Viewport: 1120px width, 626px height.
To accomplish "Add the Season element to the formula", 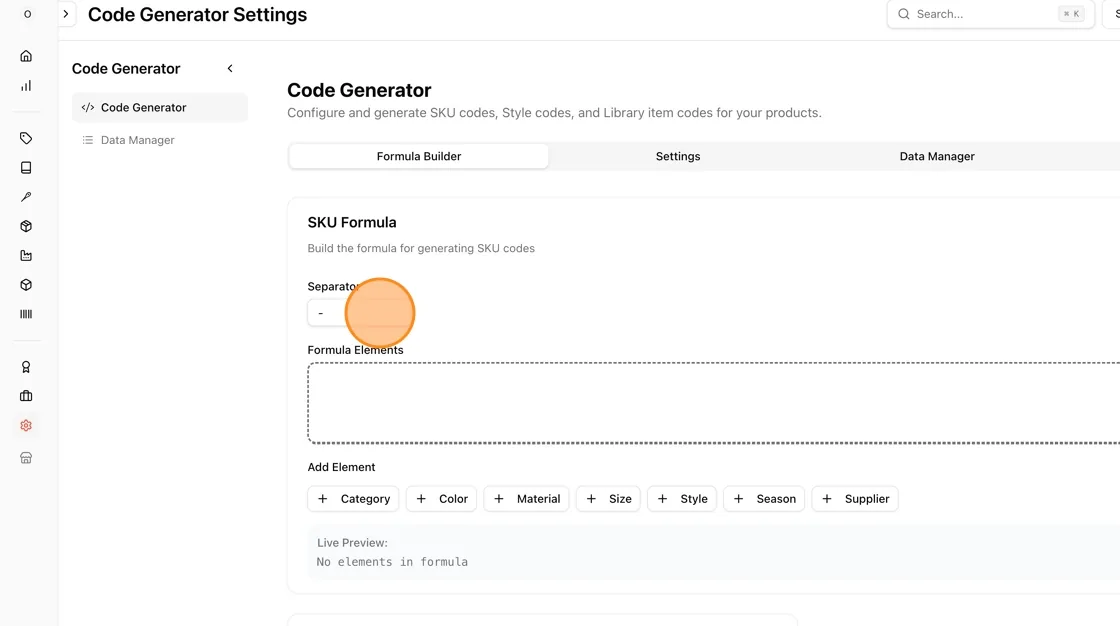I will point(764,499).
